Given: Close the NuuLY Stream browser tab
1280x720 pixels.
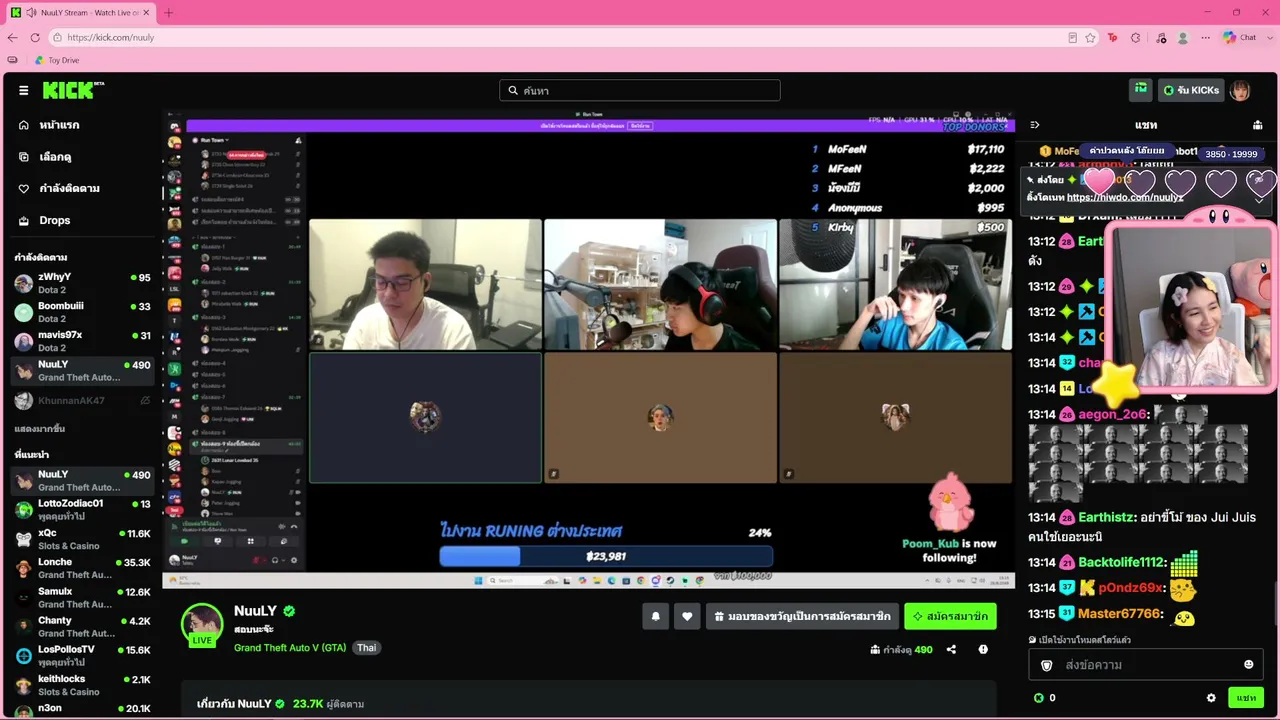Looking at the screenshot, I should pyautogui.click(x=146, y=13).
